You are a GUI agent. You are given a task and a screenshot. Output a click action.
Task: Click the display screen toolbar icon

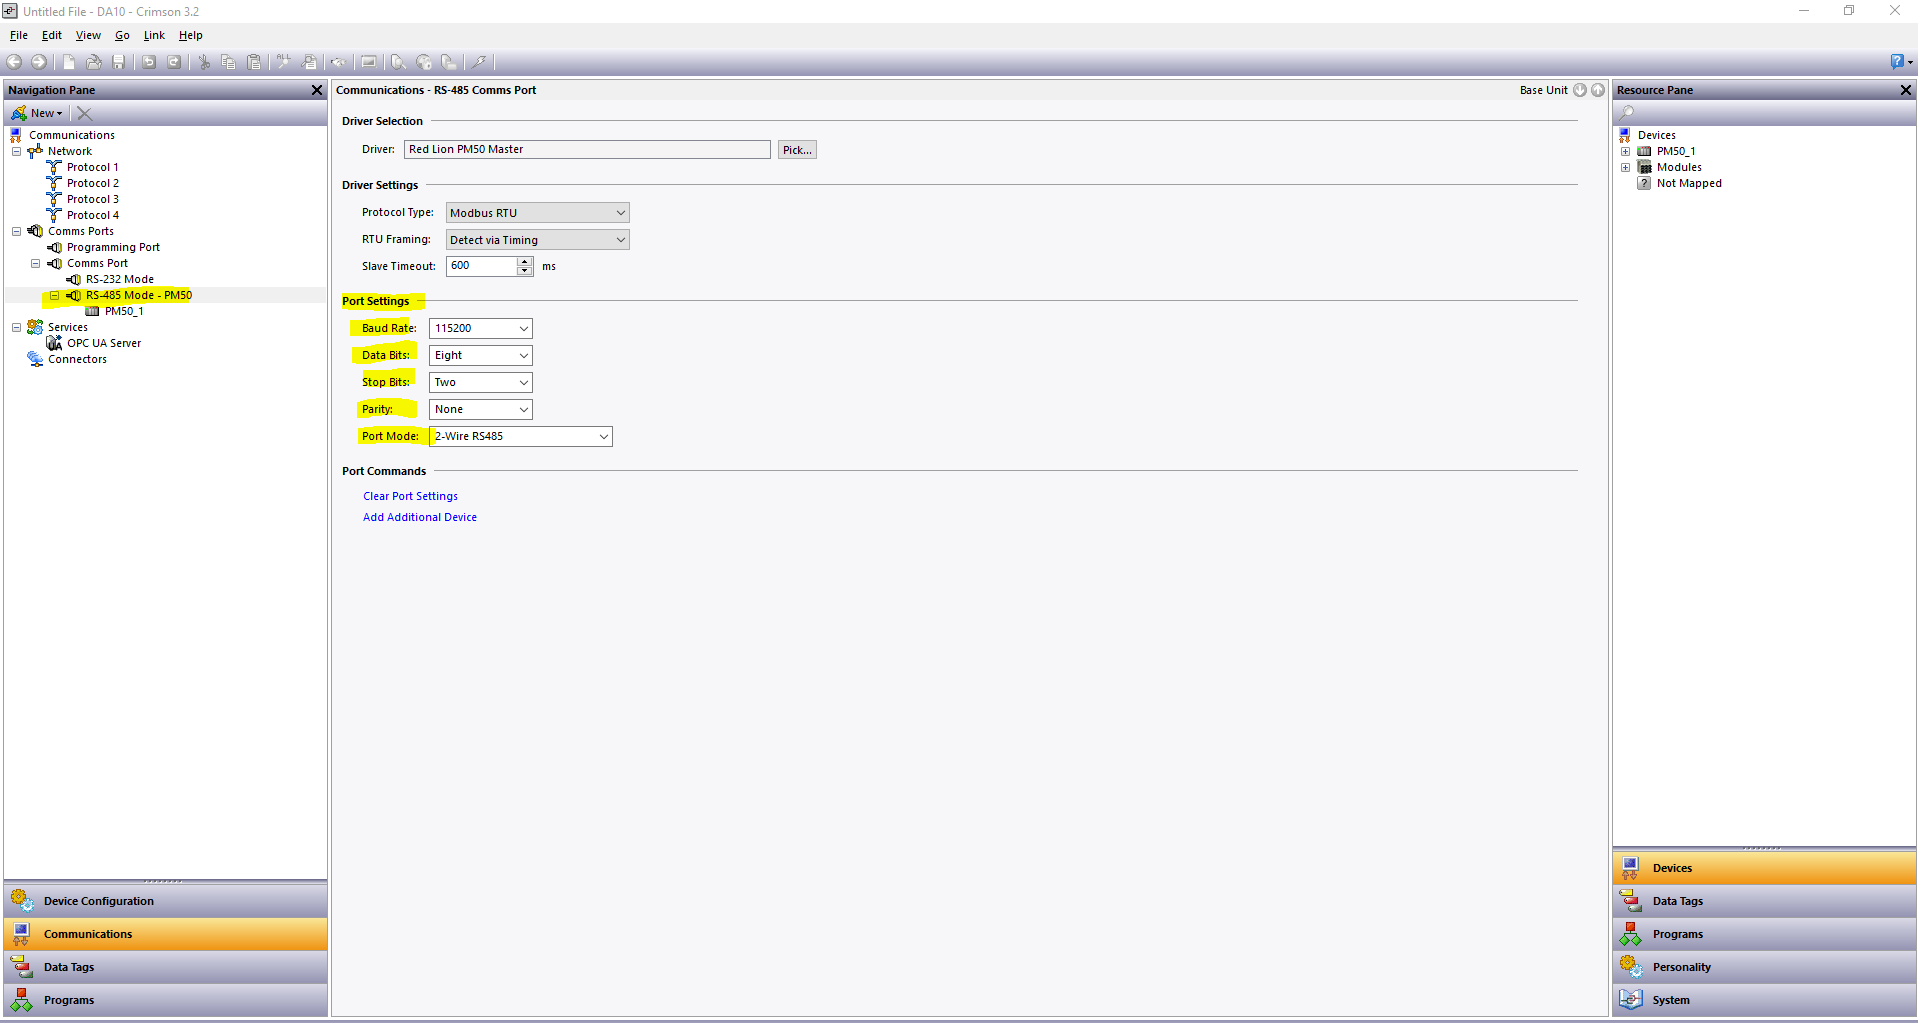[369, 62]
